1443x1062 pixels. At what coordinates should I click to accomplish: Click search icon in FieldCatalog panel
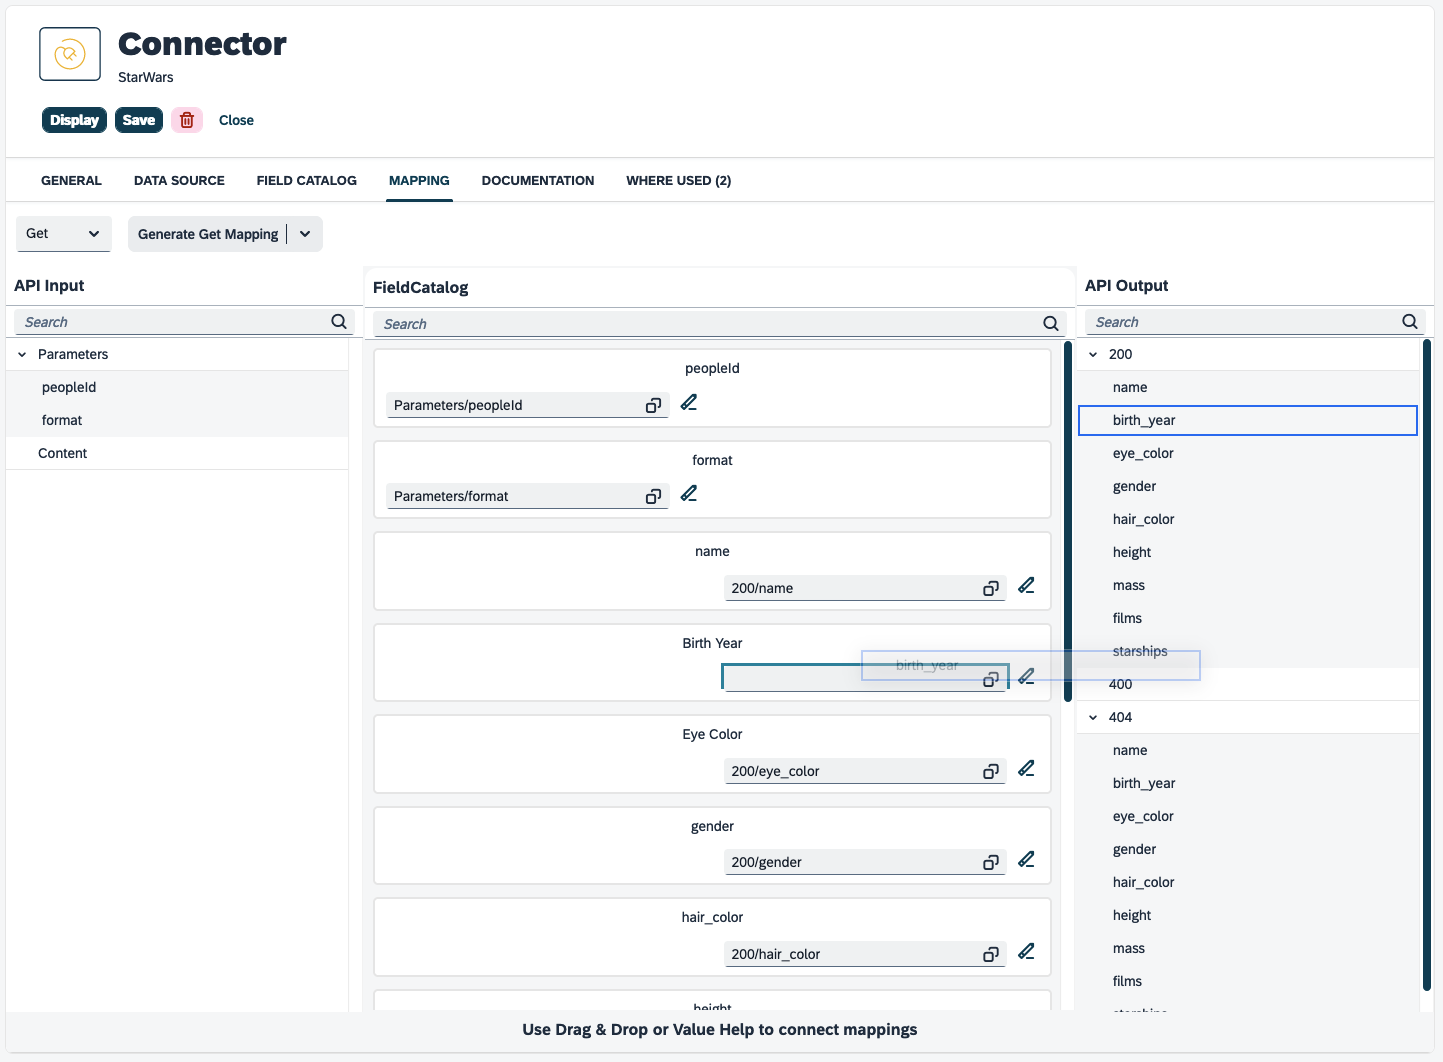tap(1050, 324)
